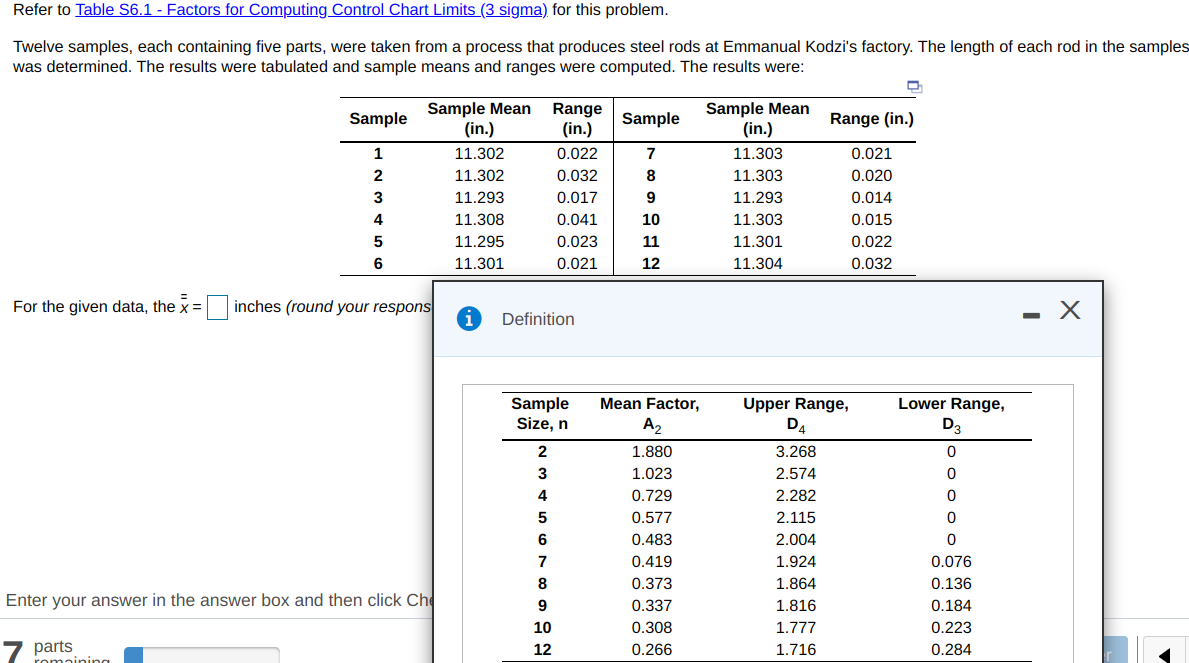The height and width of the screenshot is (663, 1189).
Task: Click the Definition title text
Action: (x=538, y=319)
